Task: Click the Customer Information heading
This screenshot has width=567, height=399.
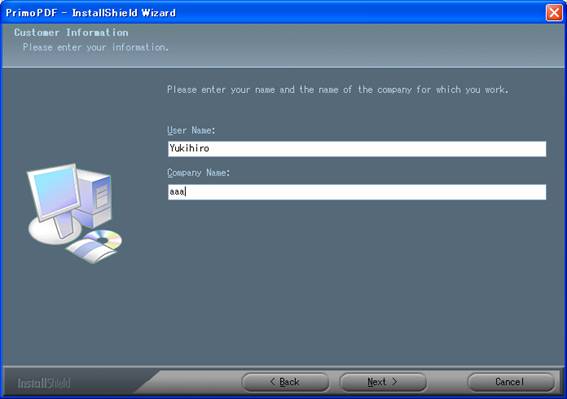Action: (71, 33)
